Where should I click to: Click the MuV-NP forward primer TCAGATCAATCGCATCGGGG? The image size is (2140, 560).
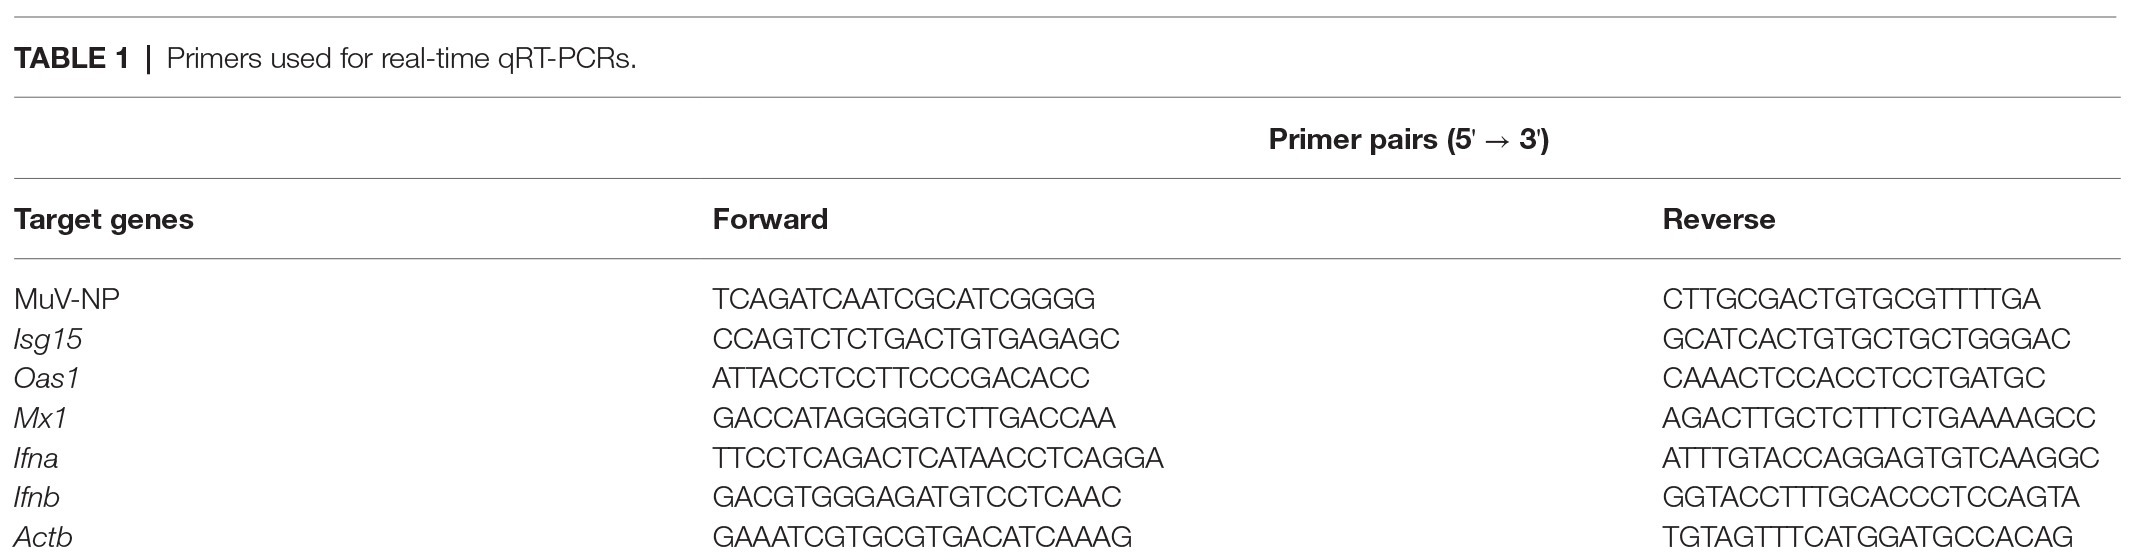click(x=904, y=299)
